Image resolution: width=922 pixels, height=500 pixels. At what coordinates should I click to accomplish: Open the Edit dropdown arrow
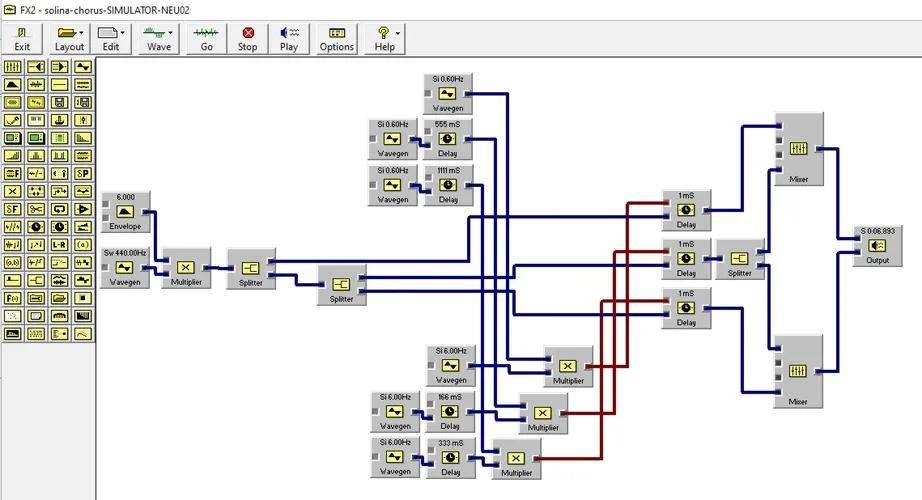tap(122, 33)
